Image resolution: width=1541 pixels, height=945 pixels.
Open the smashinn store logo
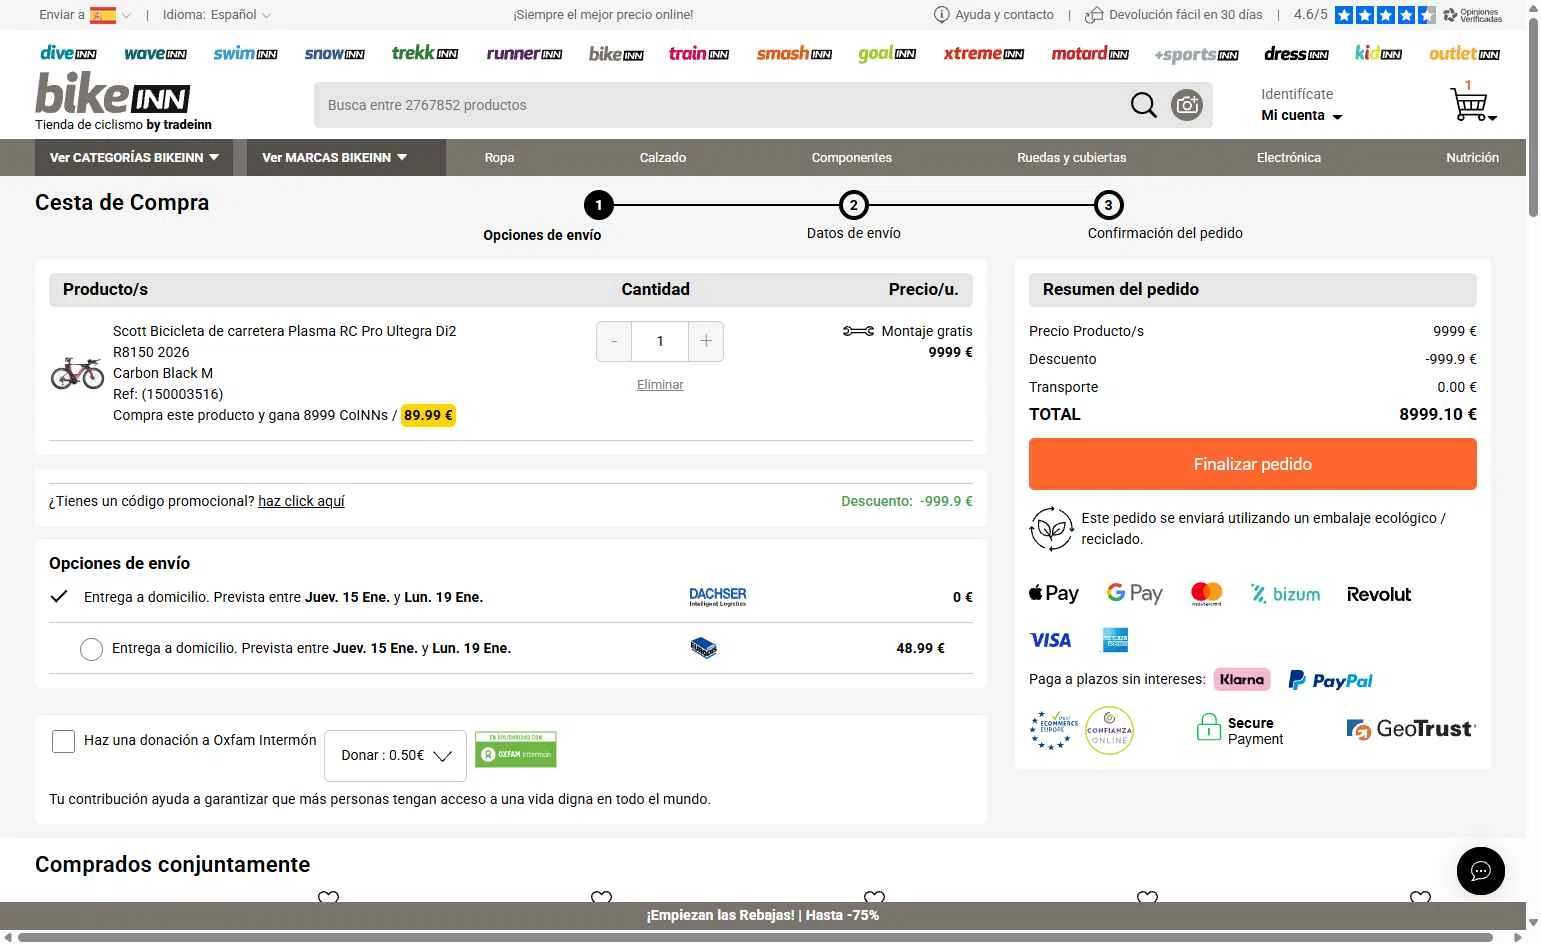pos(794,53)
